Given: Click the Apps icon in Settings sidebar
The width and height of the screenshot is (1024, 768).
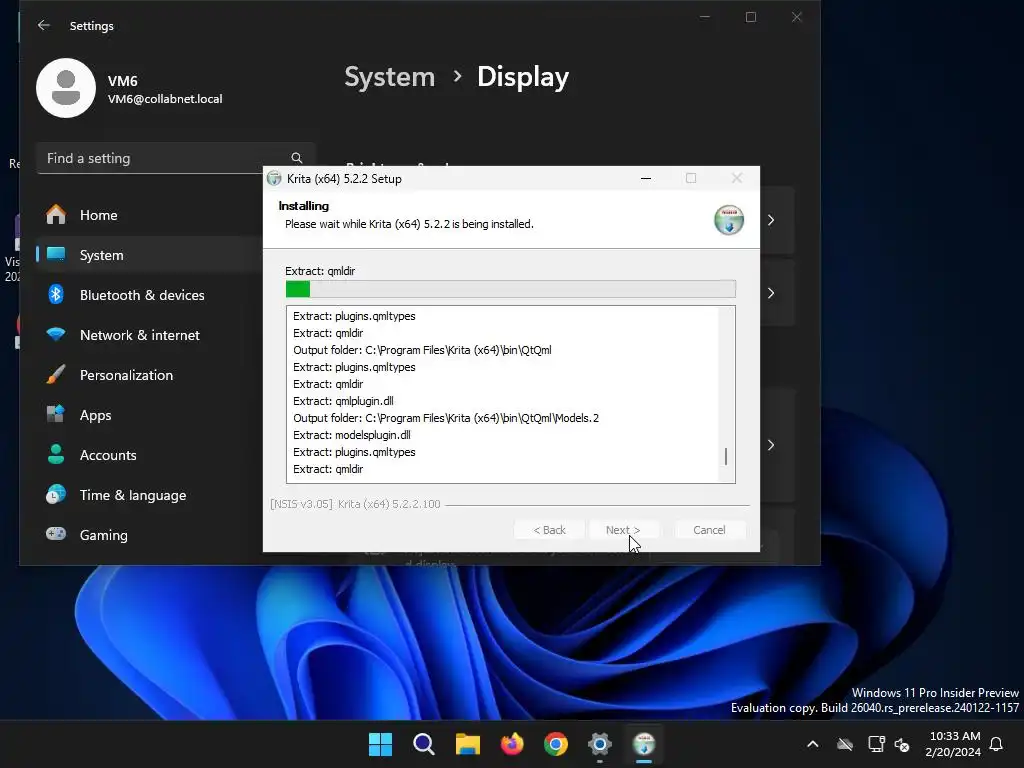Looking at the screenshot, I should 56,415.
